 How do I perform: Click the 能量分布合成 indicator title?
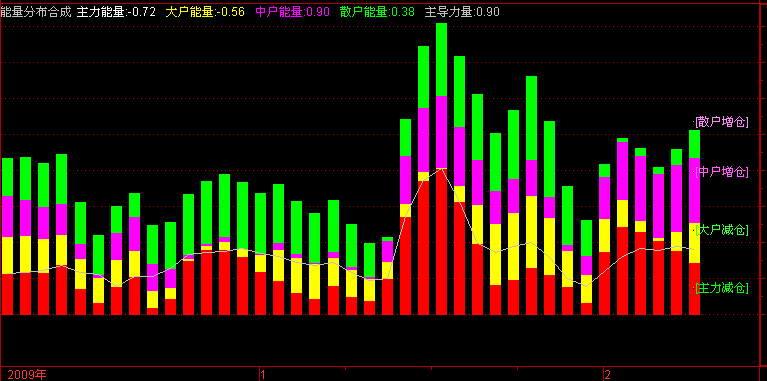[36, 12]
